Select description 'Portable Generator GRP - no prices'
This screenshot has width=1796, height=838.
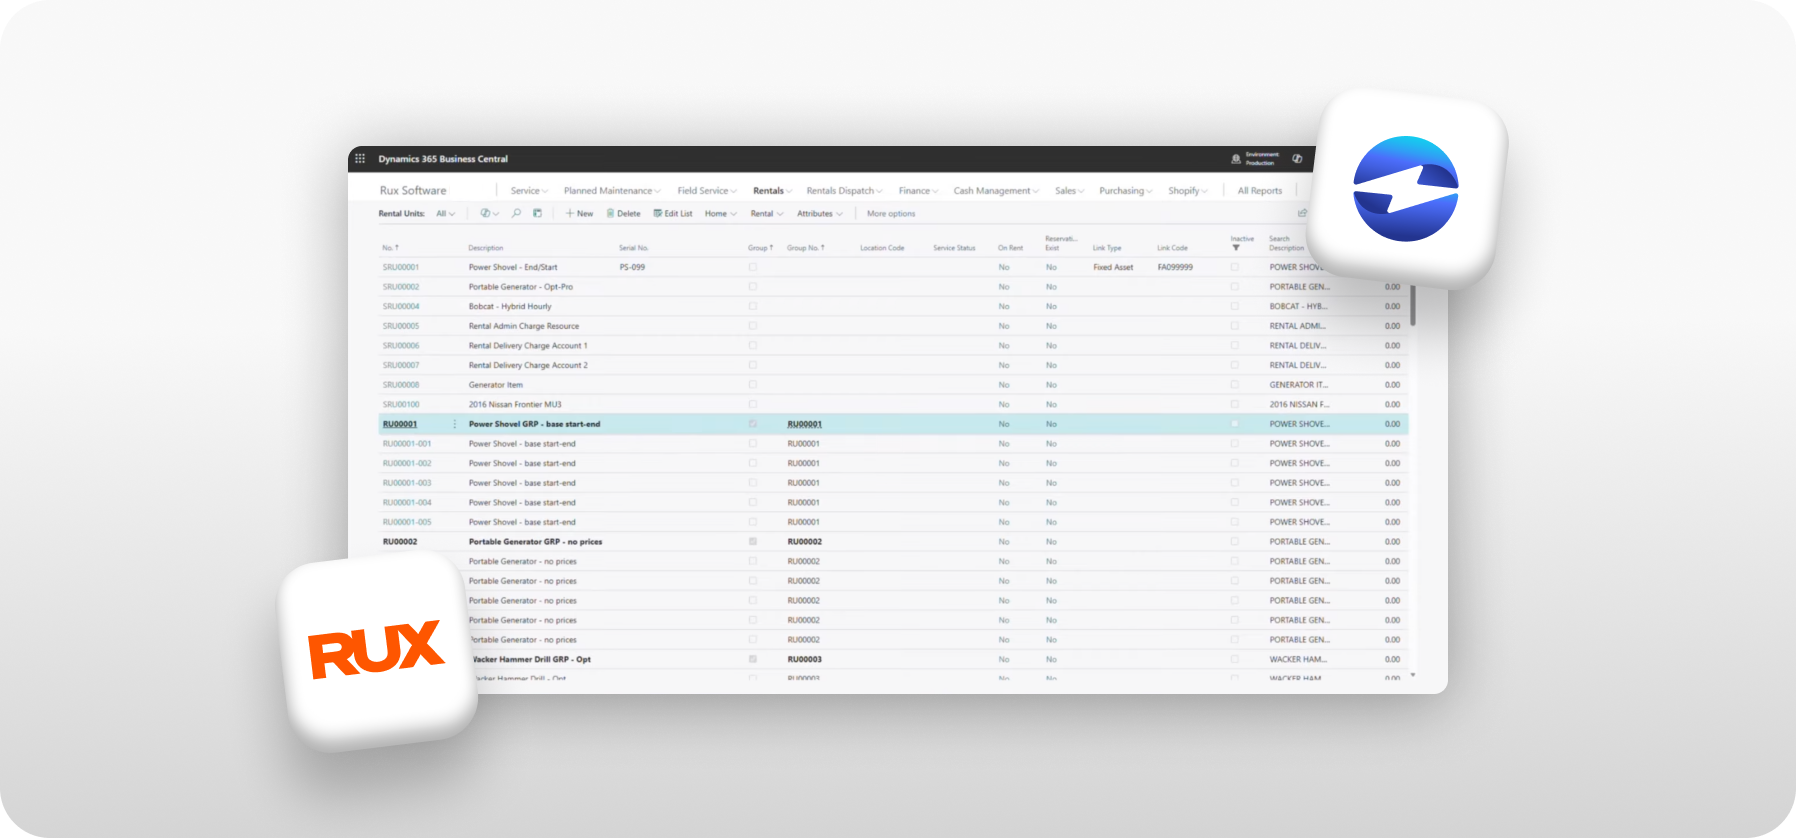click(535, 541)
